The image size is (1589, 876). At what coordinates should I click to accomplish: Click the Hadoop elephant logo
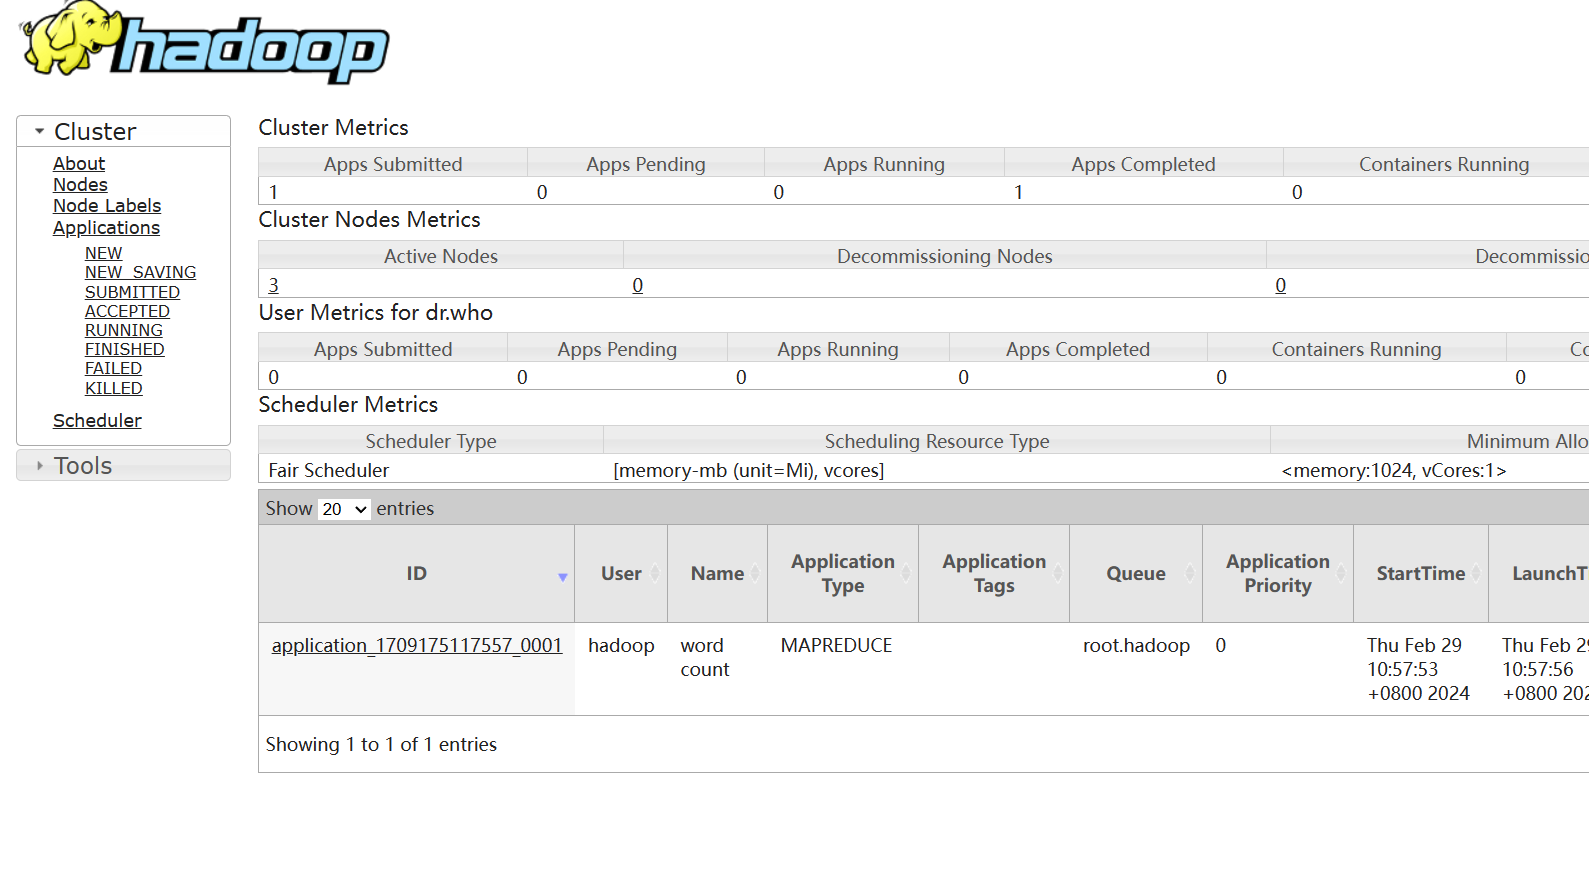(x=205, y=42)
